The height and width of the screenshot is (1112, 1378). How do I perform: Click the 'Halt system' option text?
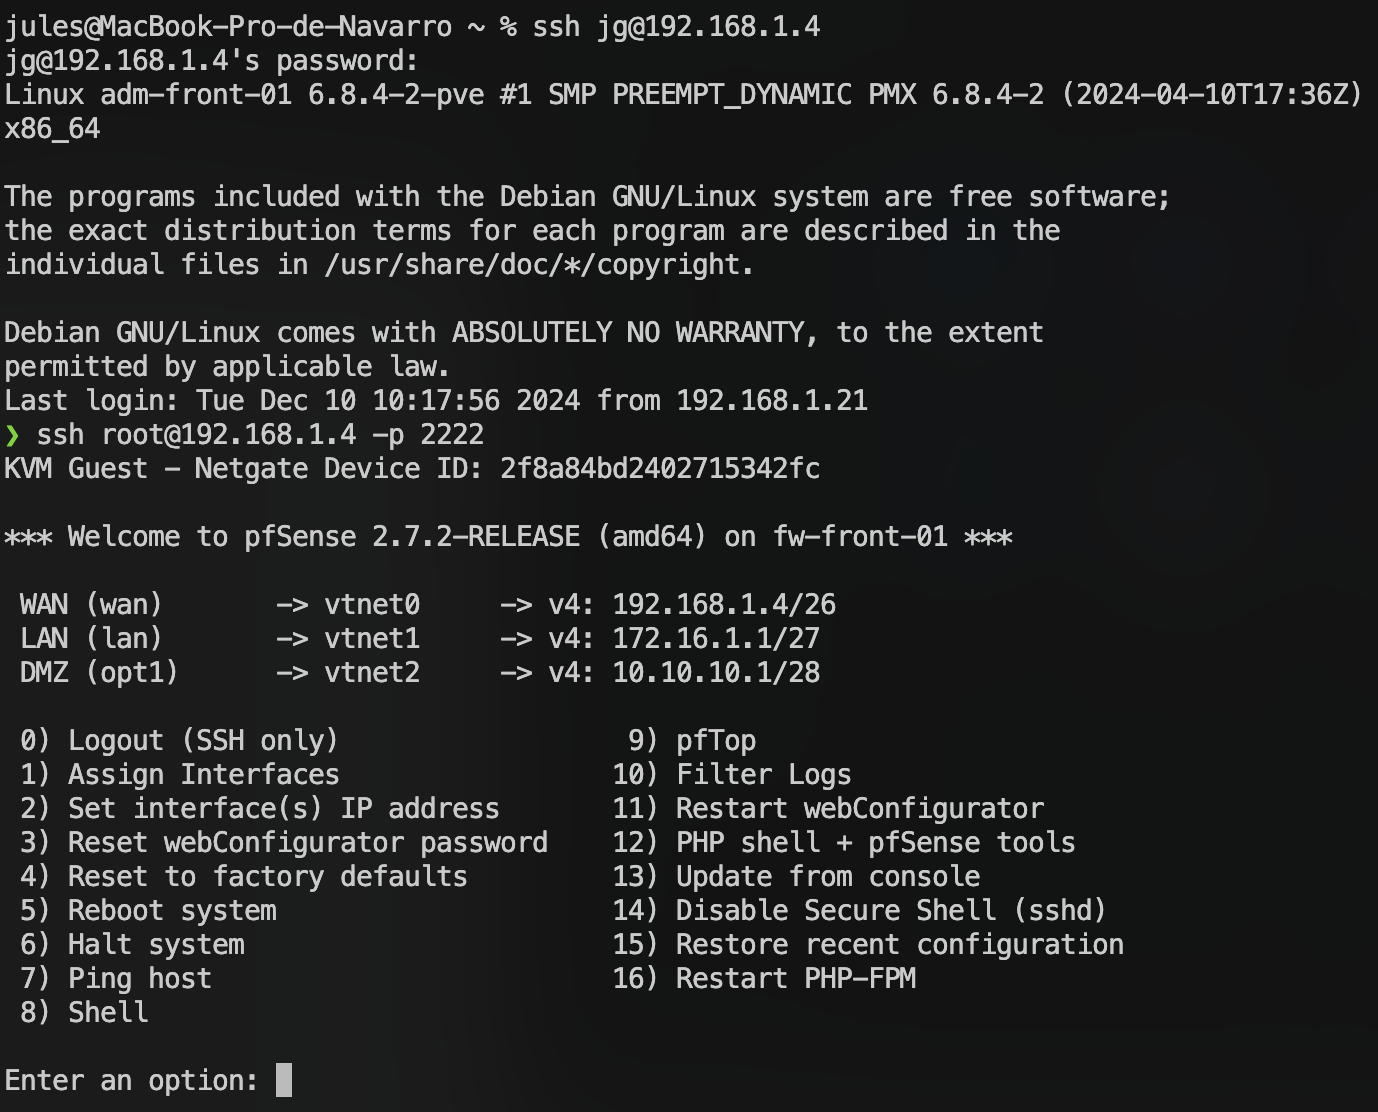click(x=156, y=945)
